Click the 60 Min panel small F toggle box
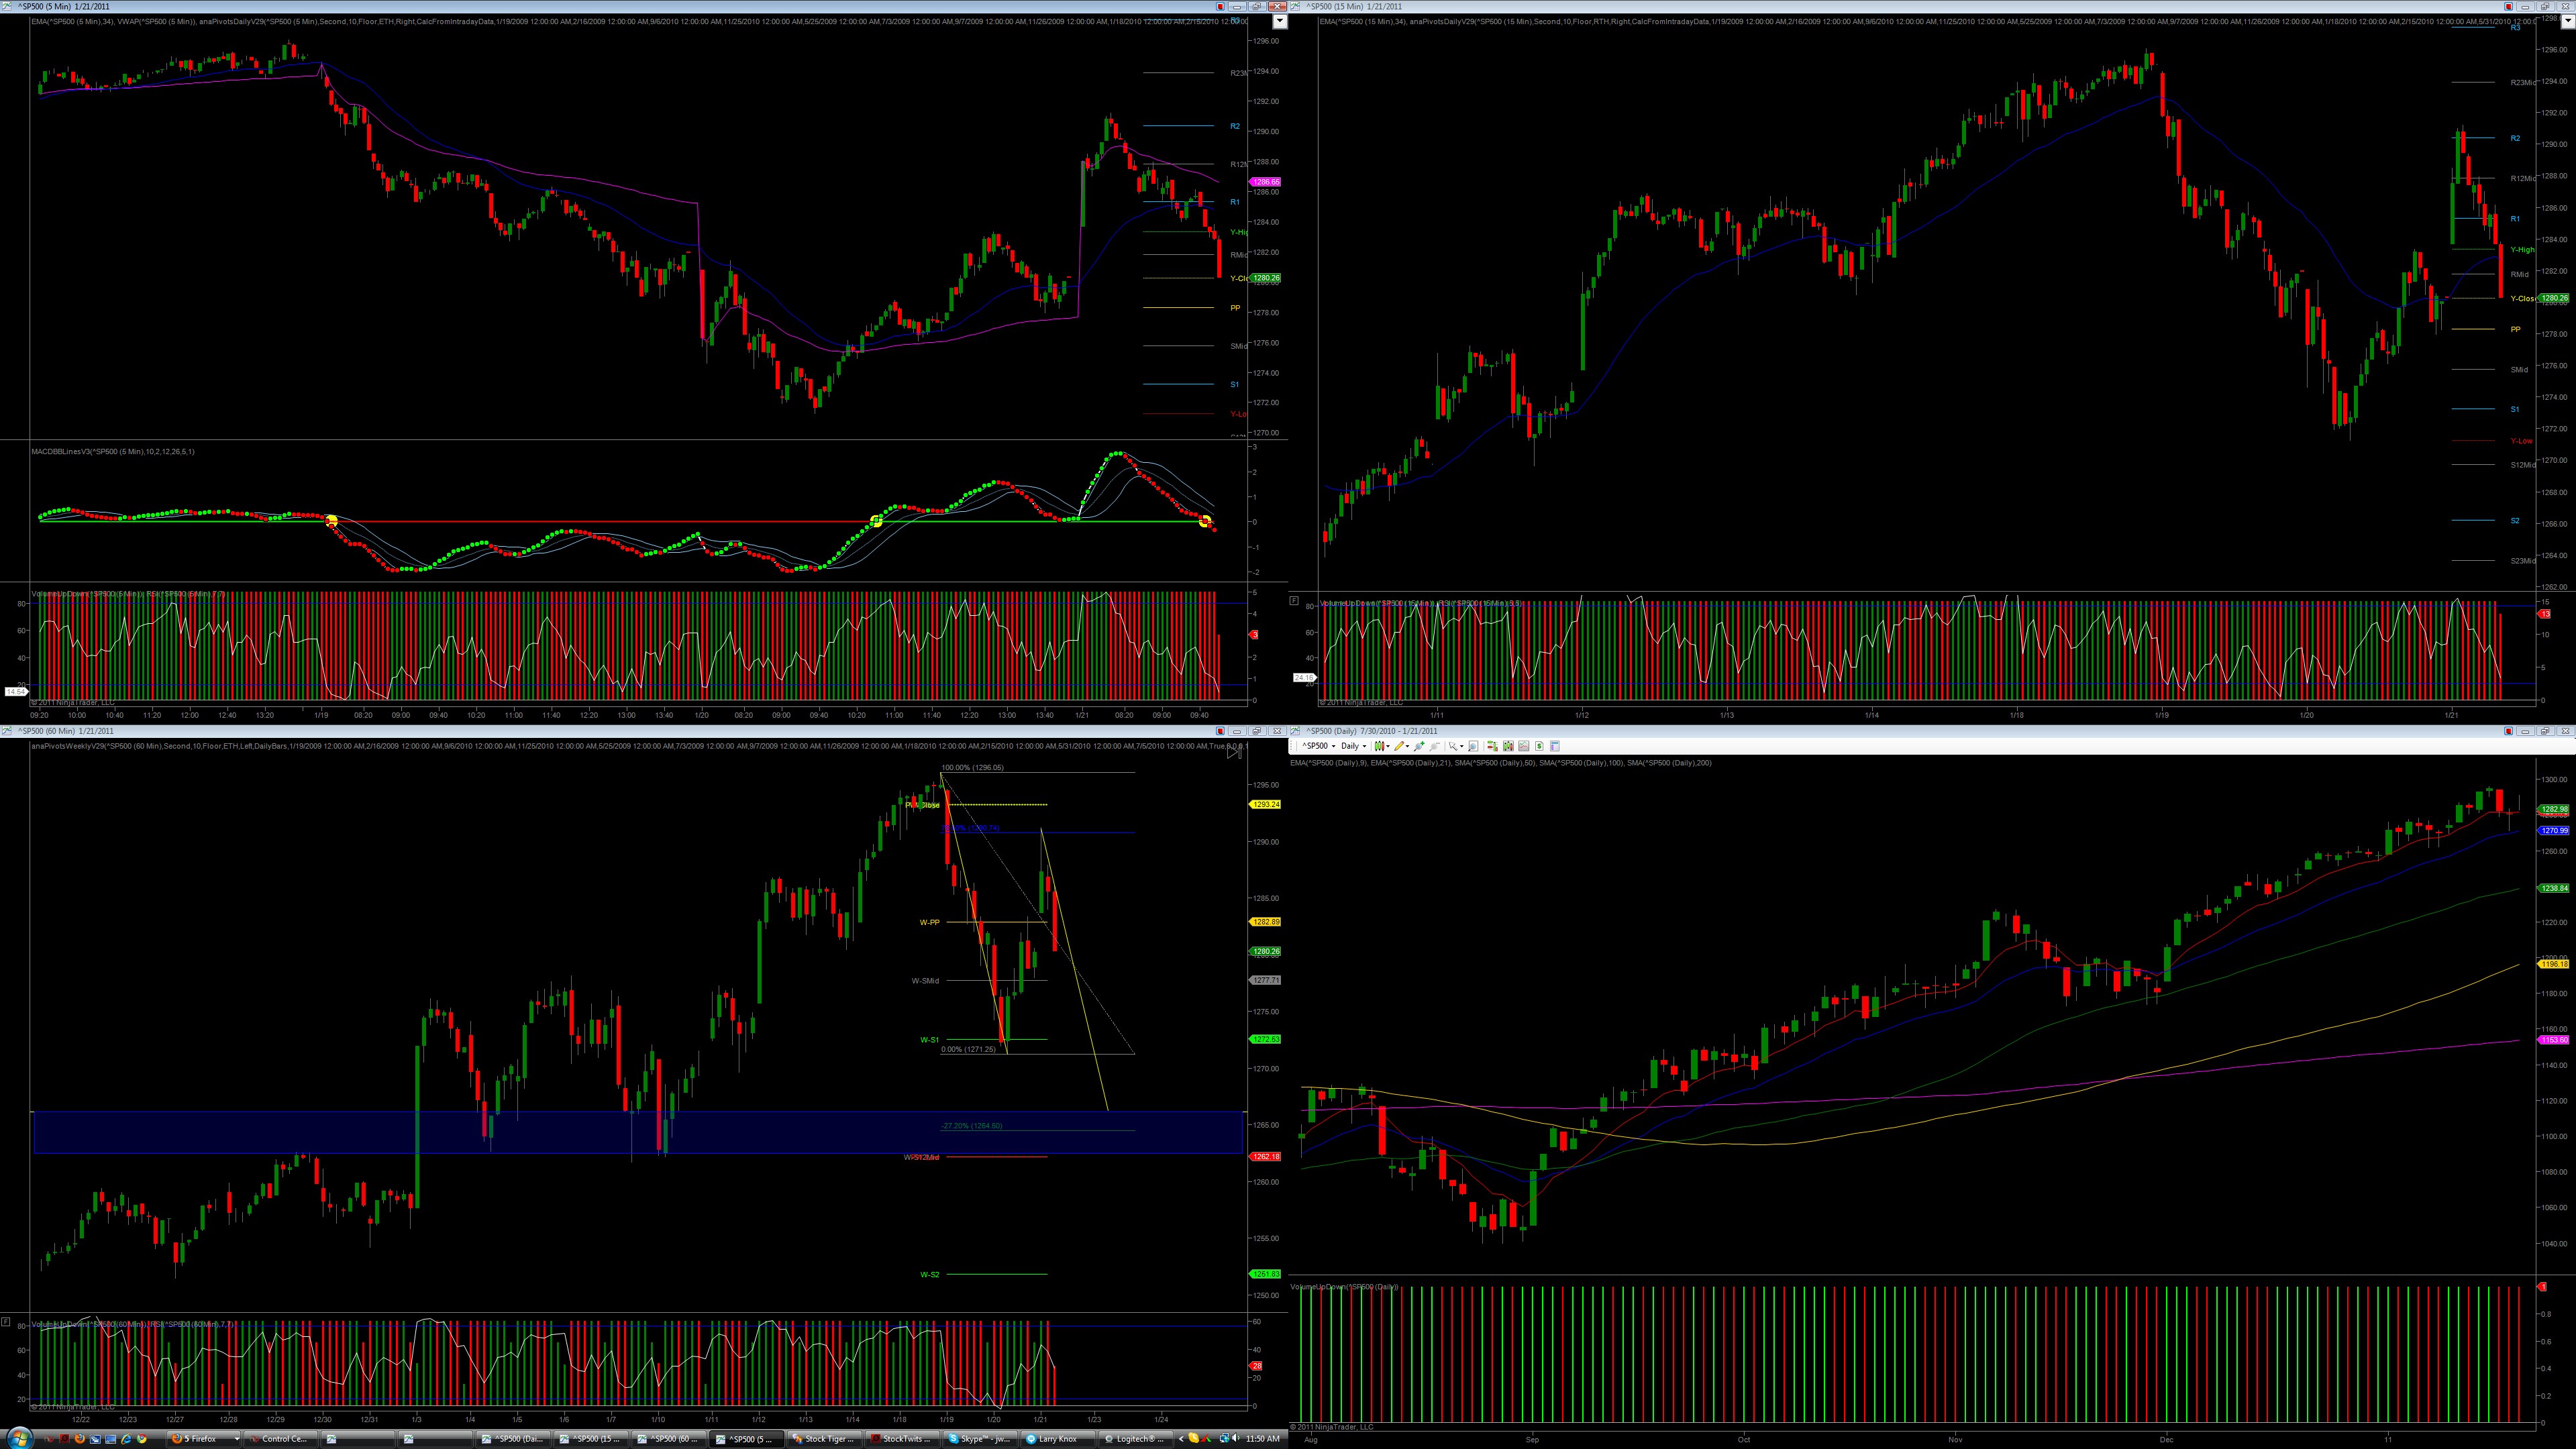Image resolution: width=2576 pixels, height=1449 pixels. (x=6, y=1322)
